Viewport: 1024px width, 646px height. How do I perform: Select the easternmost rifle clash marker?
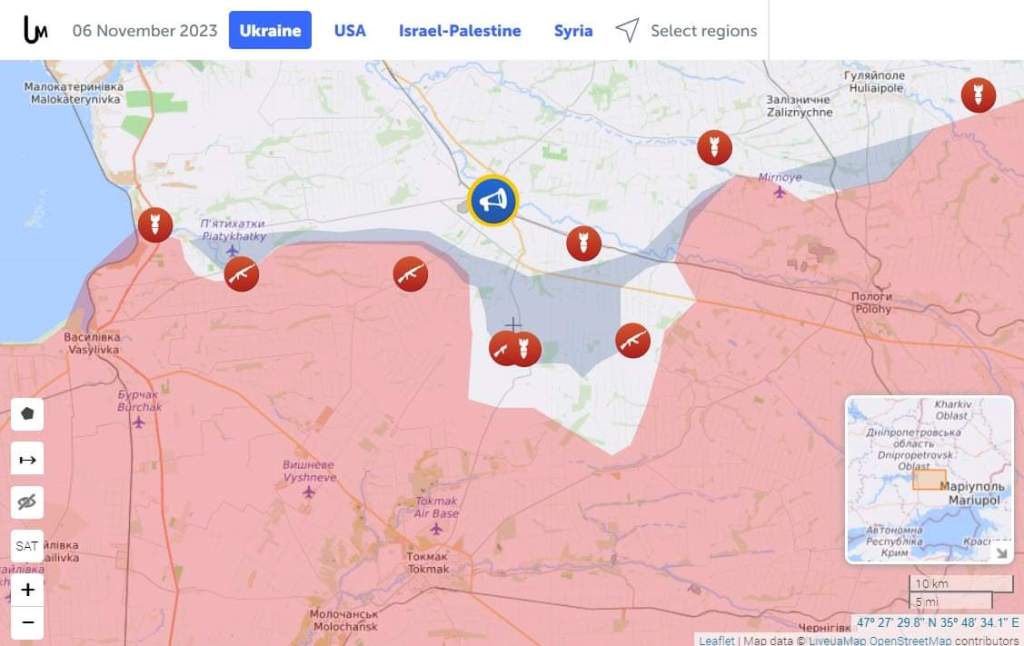[632, 341]
